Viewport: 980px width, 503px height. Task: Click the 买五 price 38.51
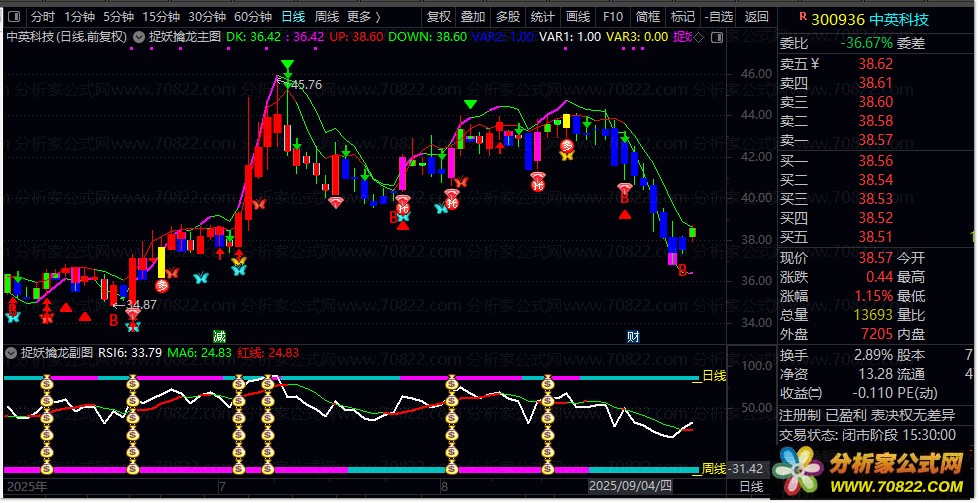pos(876,237)
